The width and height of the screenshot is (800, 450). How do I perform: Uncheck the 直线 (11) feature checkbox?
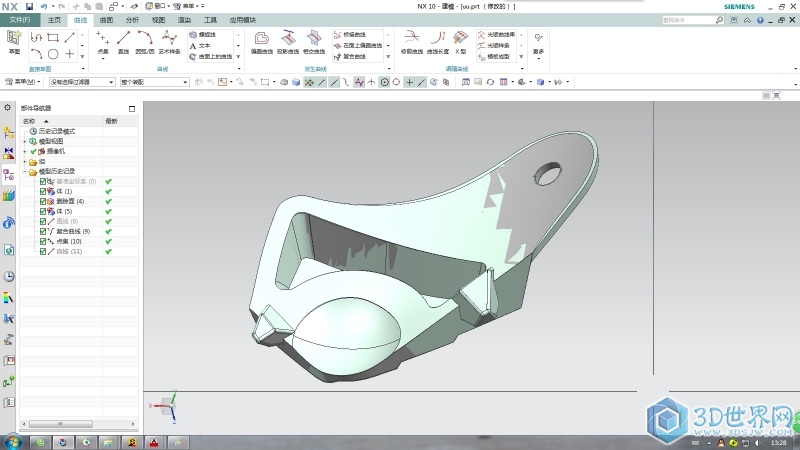(43, 252)
